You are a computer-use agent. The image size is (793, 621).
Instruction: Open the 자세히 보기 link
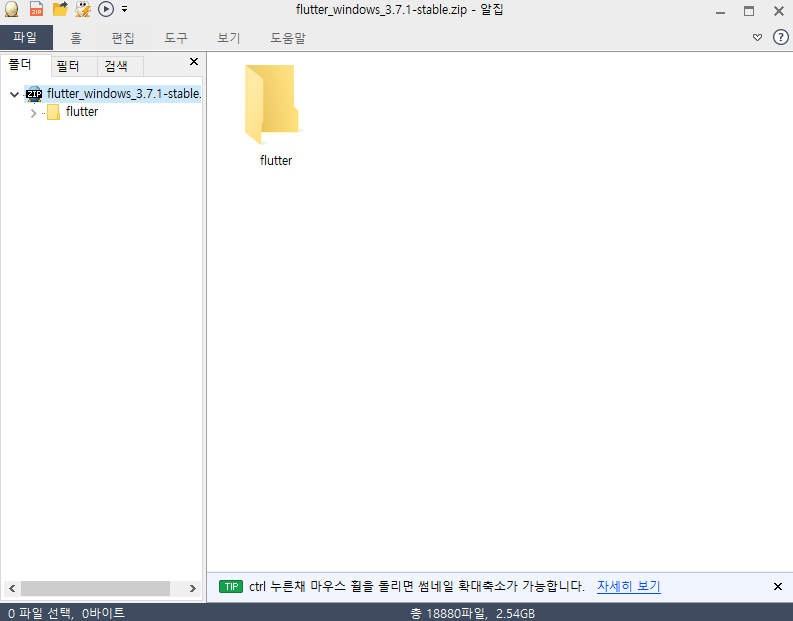coord(629,586)
